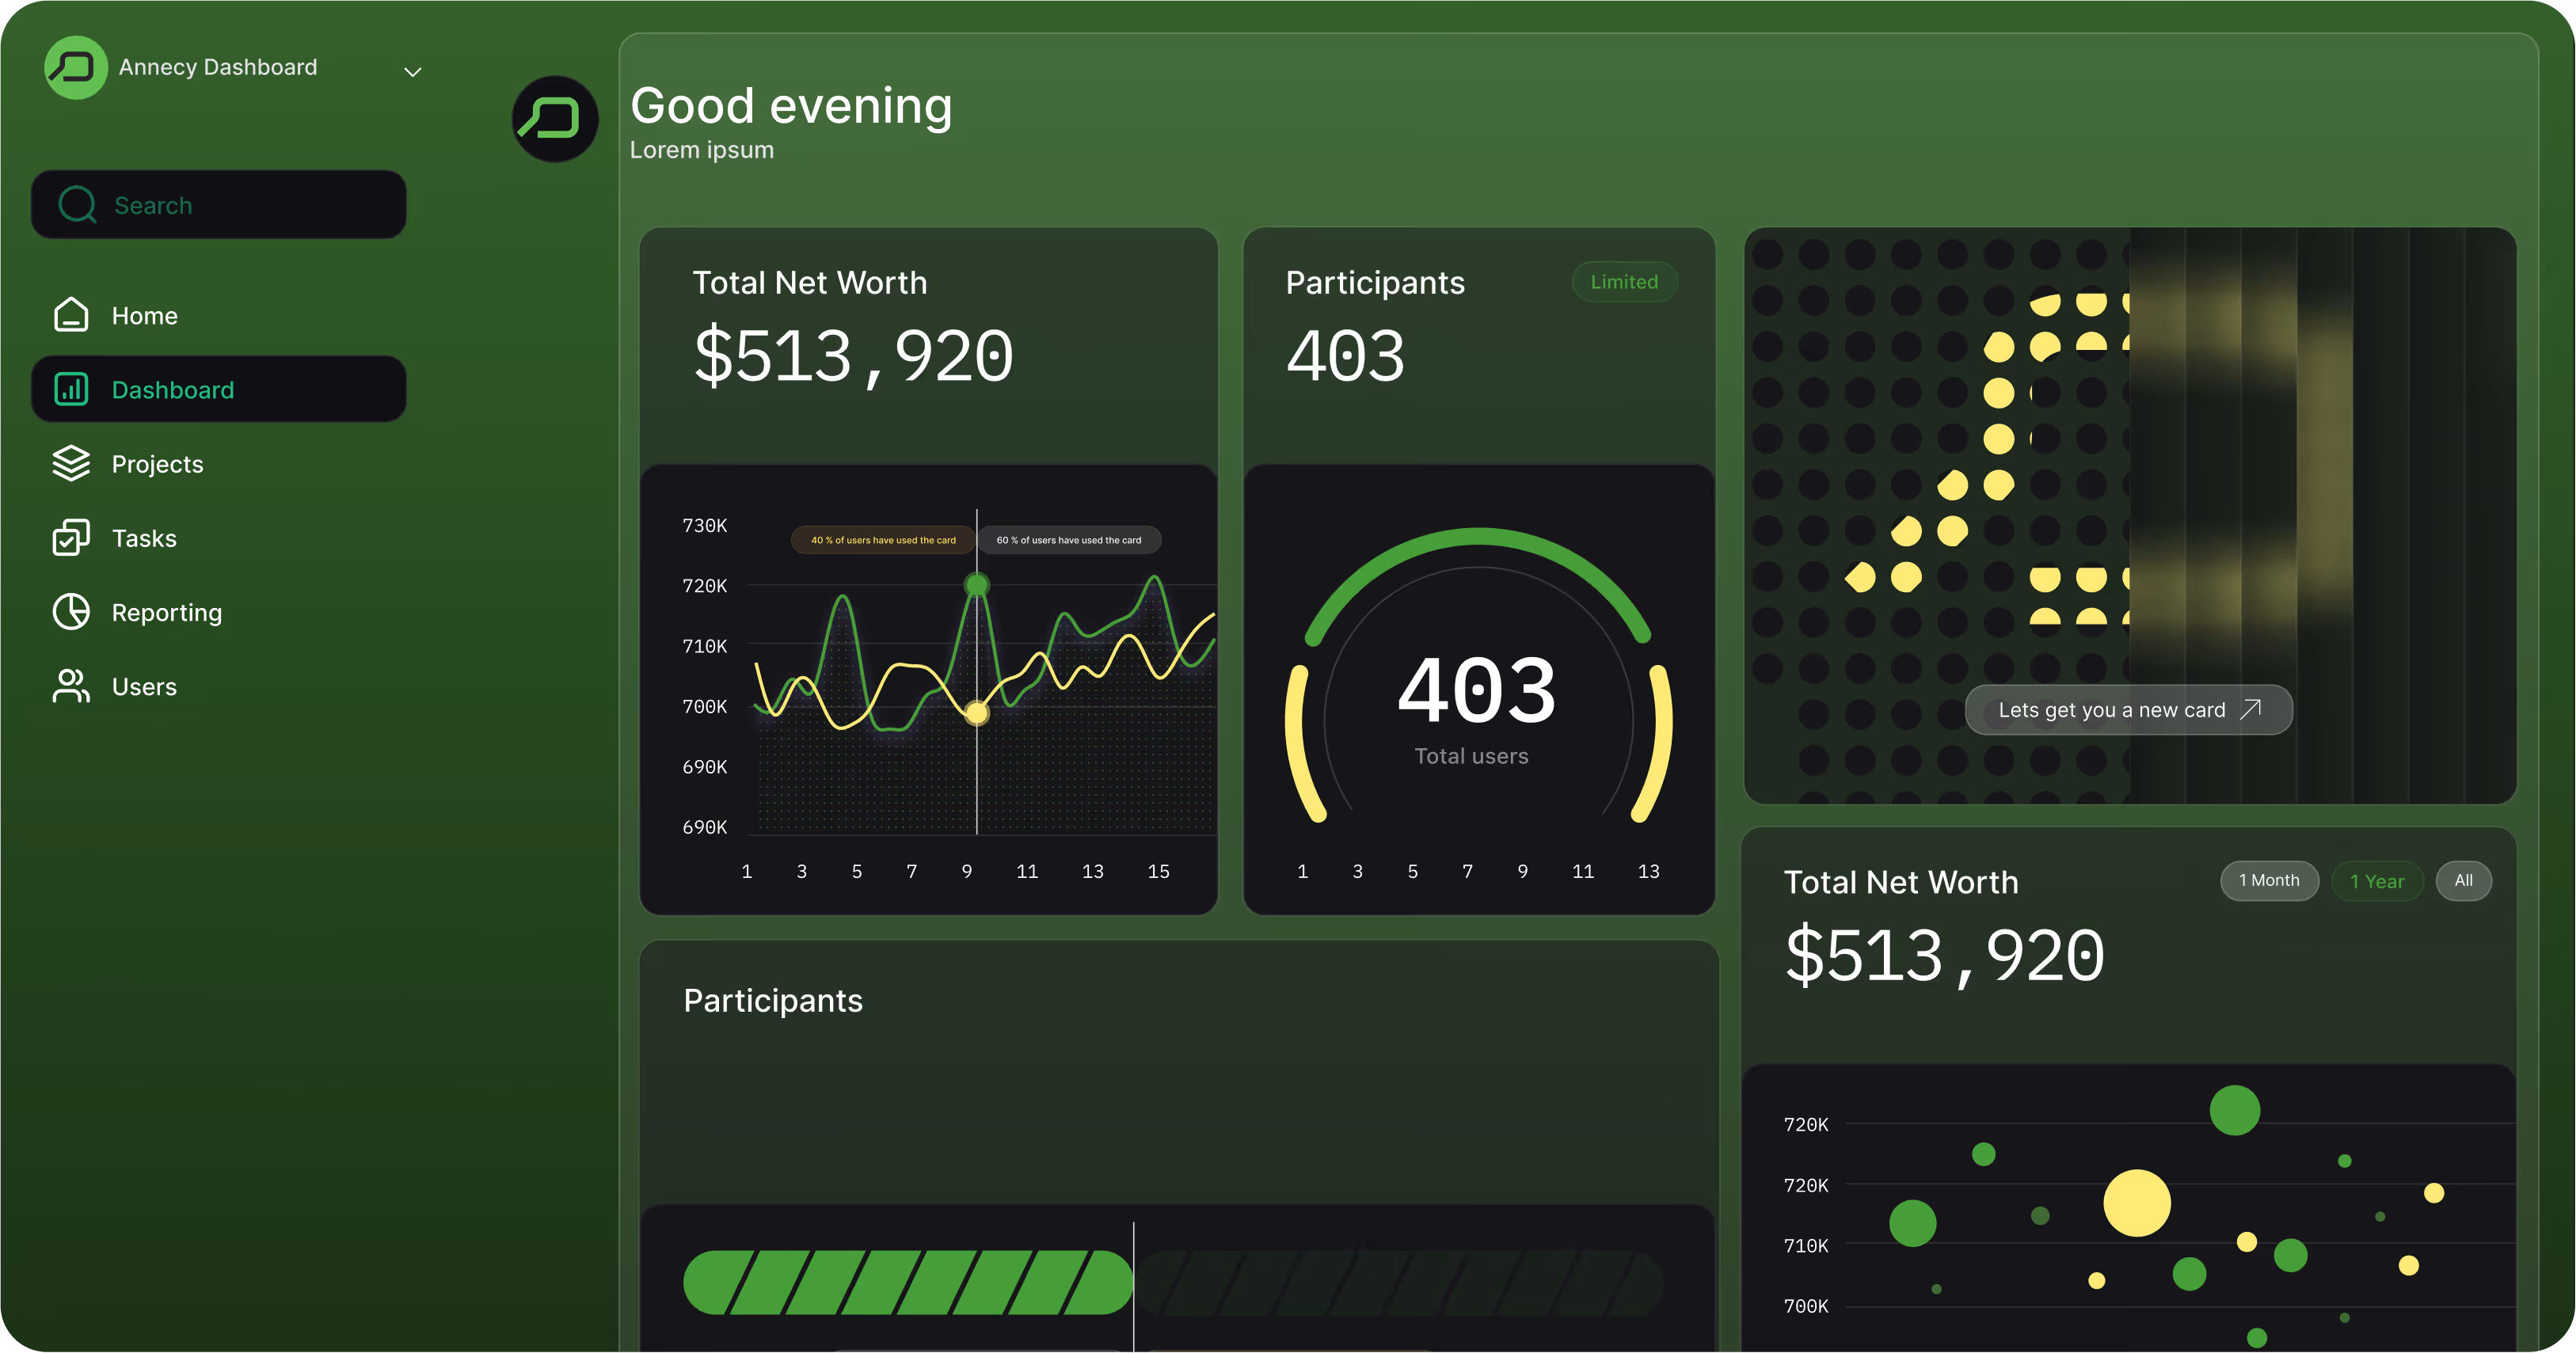Screen dimensions: 2576x1353
Task: Select the All time range option
Action: [2463, 880]
